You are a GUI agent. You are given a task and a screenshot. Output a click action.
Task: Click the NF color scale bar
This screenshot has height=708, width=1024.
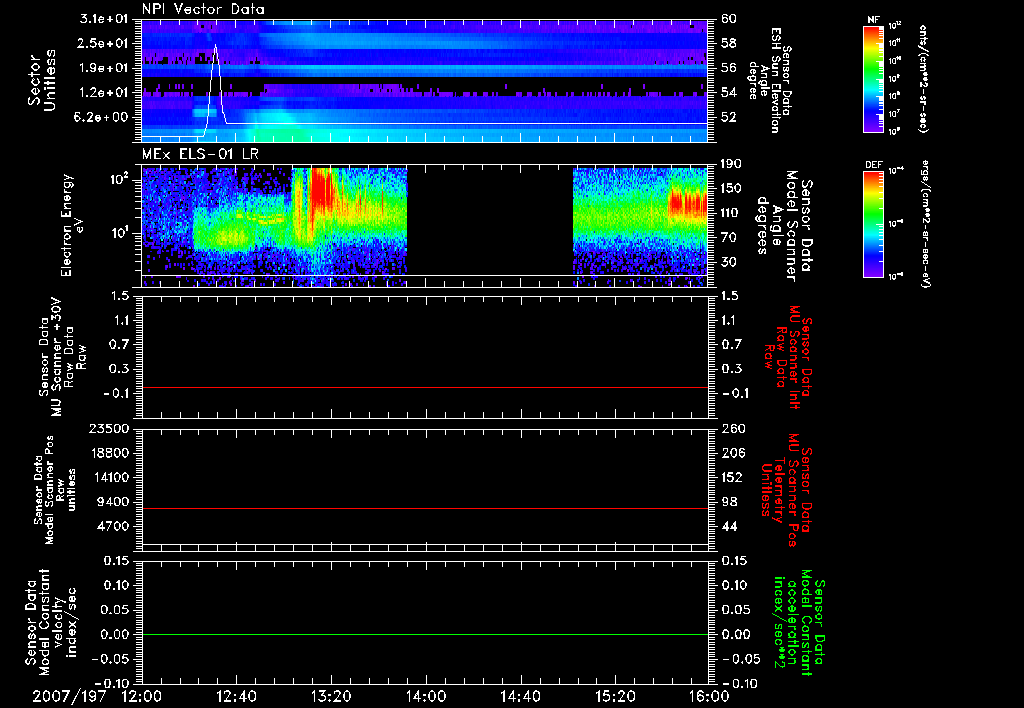coord(874,78)
